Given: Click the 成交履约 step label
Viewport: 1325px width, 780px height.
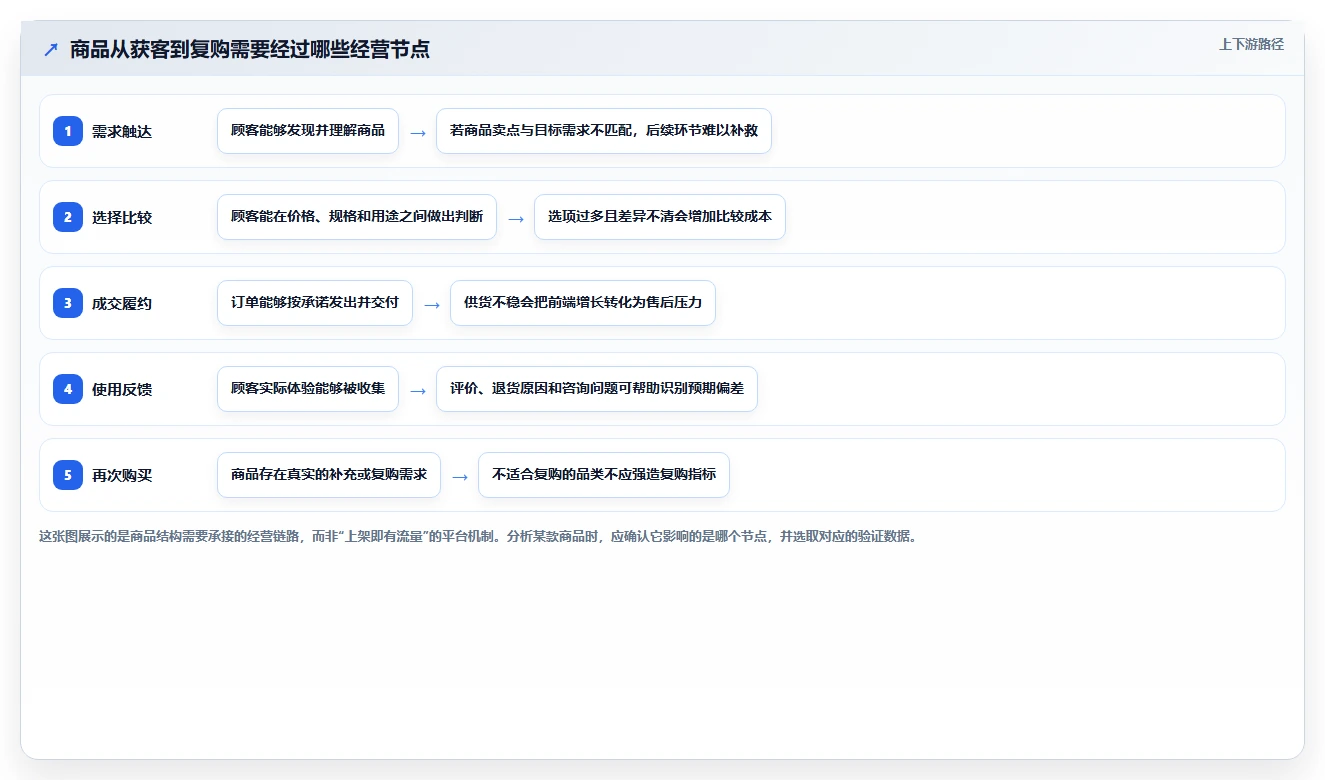Looking at the screenshot, I should 122,303.
